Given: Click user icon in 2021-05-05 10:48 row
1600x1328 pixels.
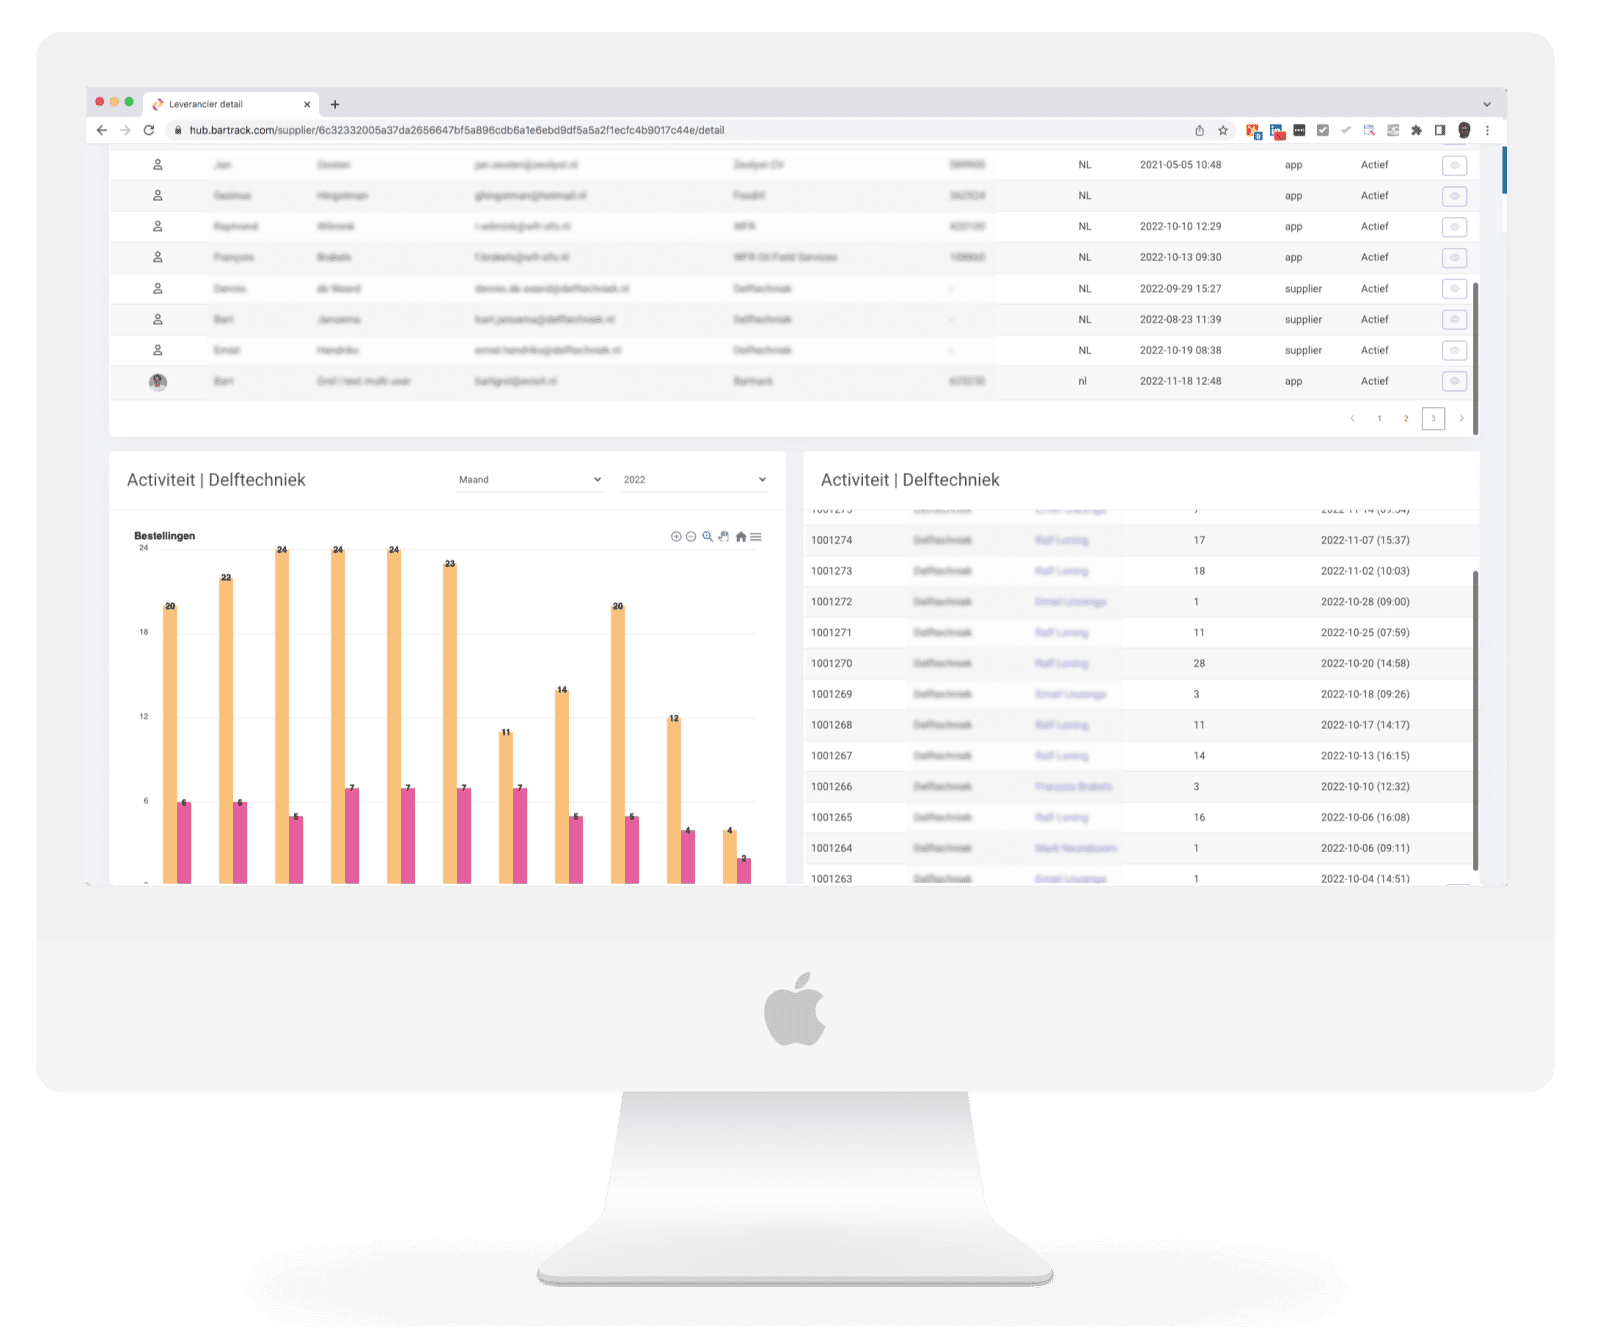Looking at the screenshot, I should [x=157, y=165].
